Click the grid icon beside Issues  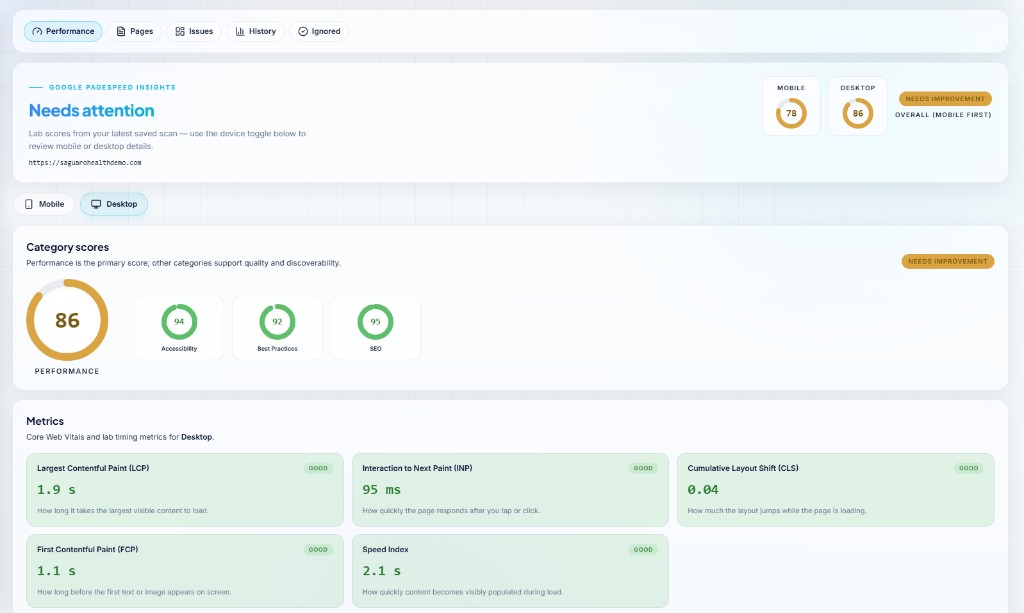point(180,31)
